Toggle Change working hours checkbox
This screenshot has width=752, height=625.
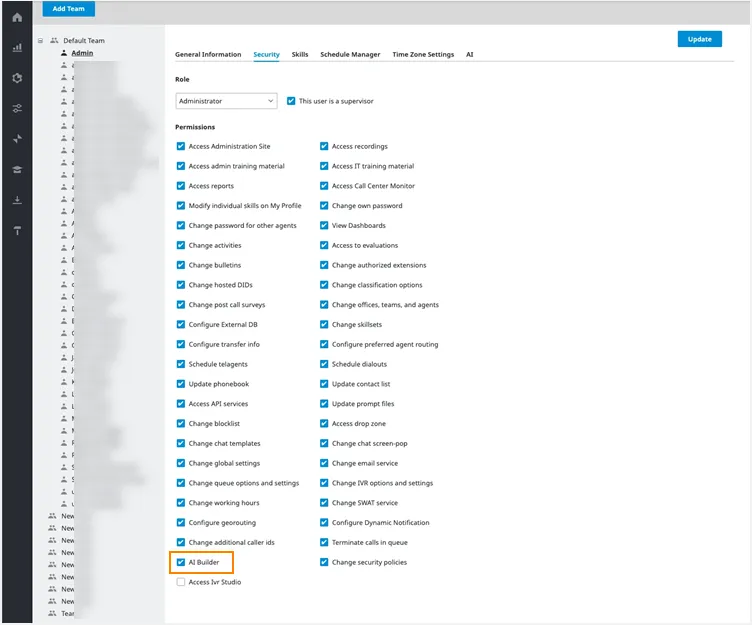pos(181,503)
